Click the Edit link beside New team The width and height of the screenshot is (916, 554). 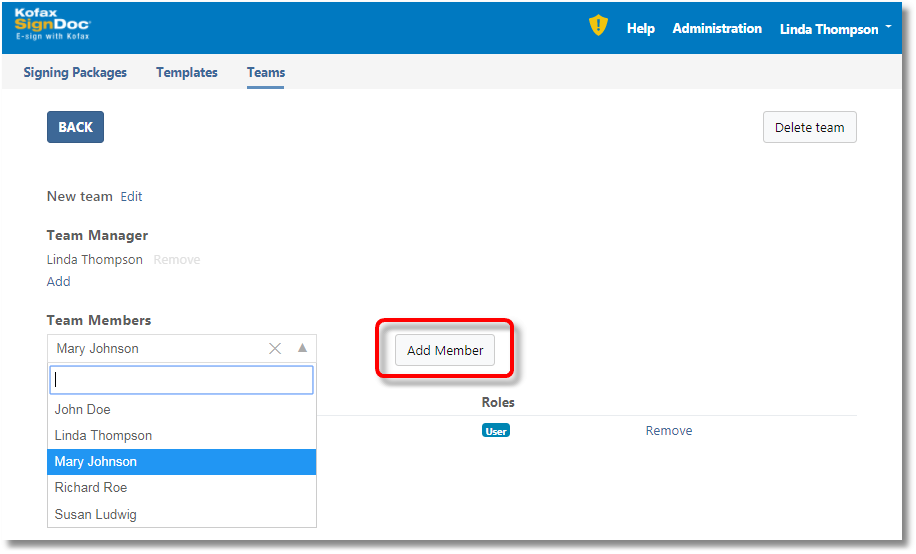(131, 197)
